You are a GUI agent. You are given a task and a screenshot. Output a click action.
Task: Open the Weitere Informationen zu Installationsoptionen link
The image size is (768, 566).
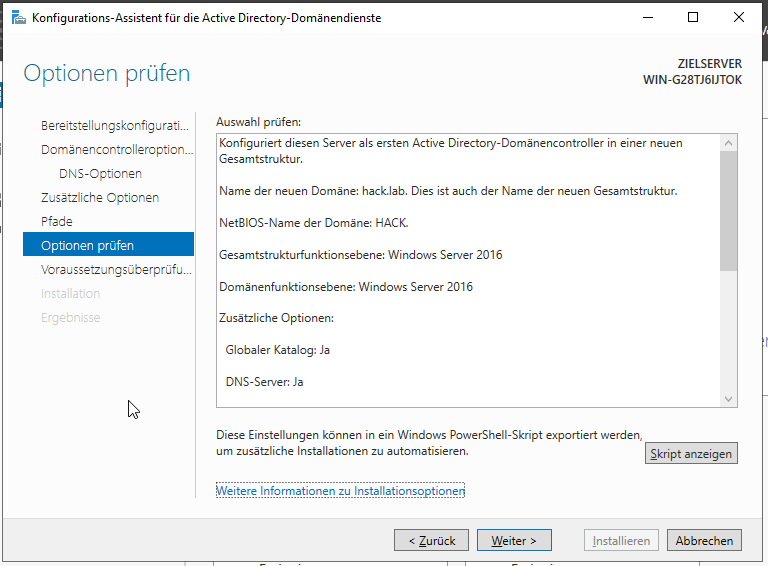point(340,492)
